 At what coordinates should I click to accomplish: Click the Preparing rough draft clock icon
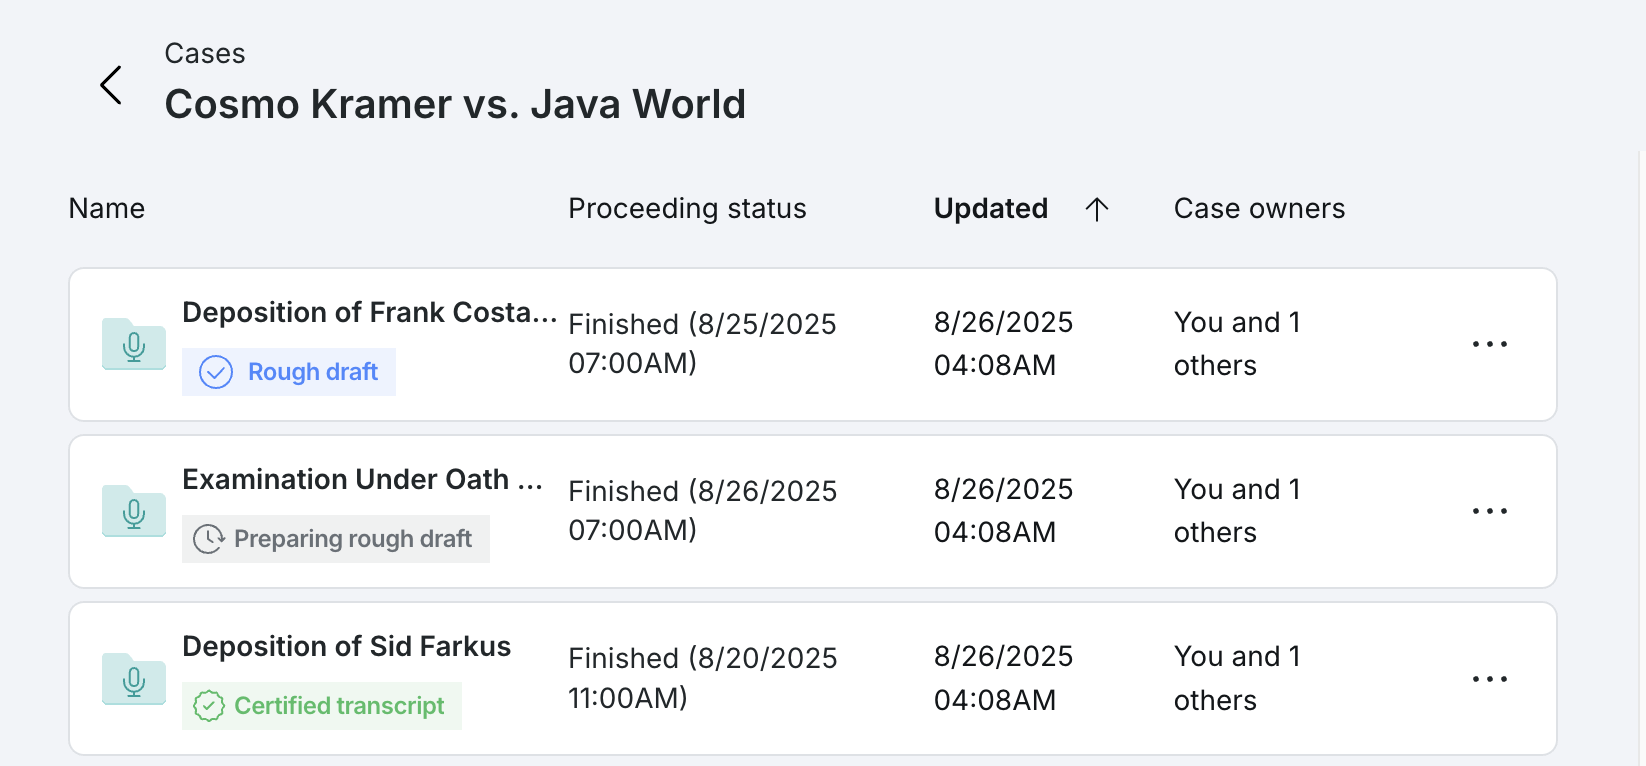pos(208,539)
